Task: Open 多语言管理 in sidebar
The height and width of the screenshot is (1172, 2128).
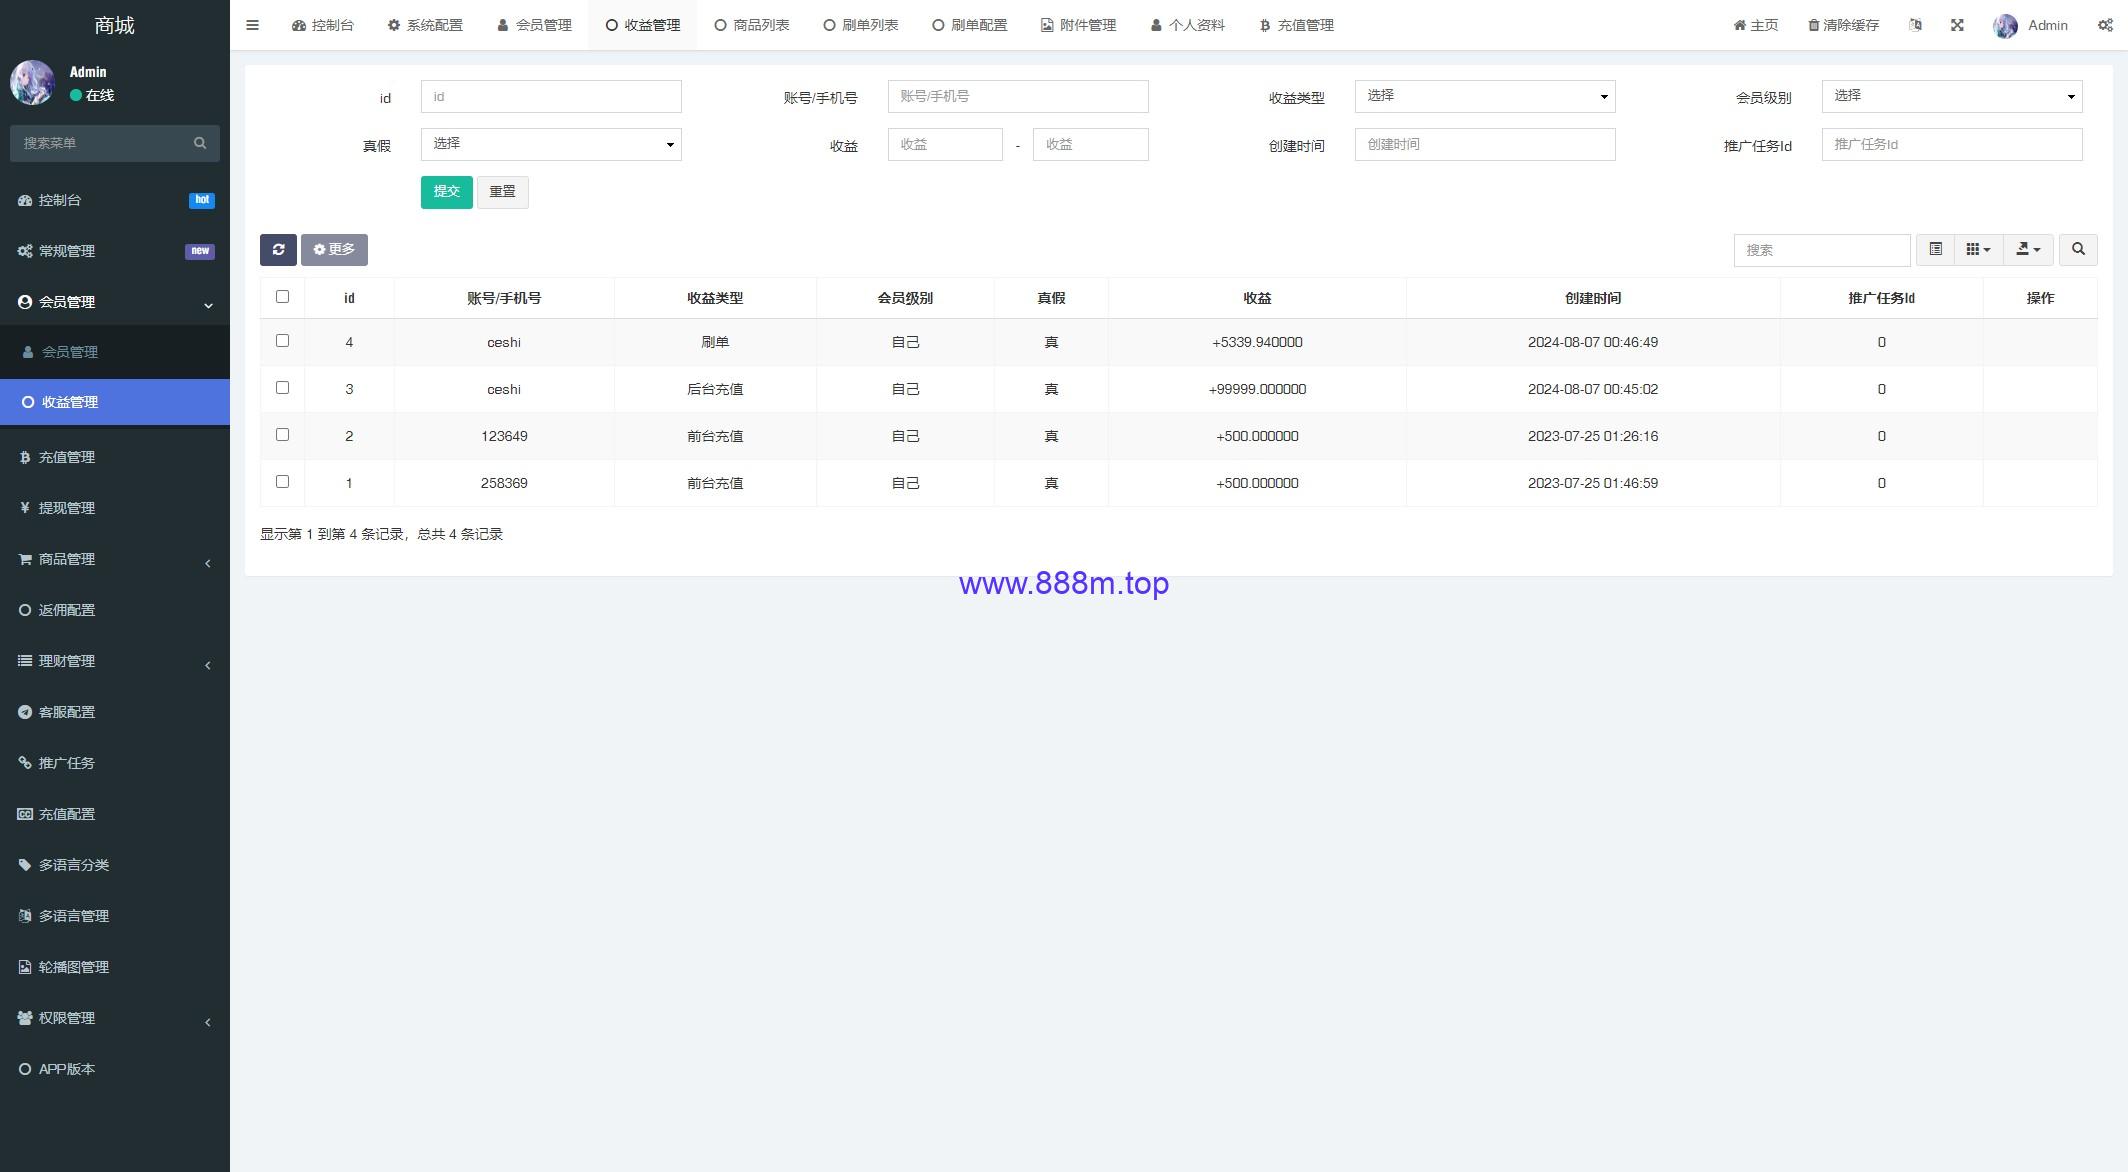Action: click(x=115, y=916)
